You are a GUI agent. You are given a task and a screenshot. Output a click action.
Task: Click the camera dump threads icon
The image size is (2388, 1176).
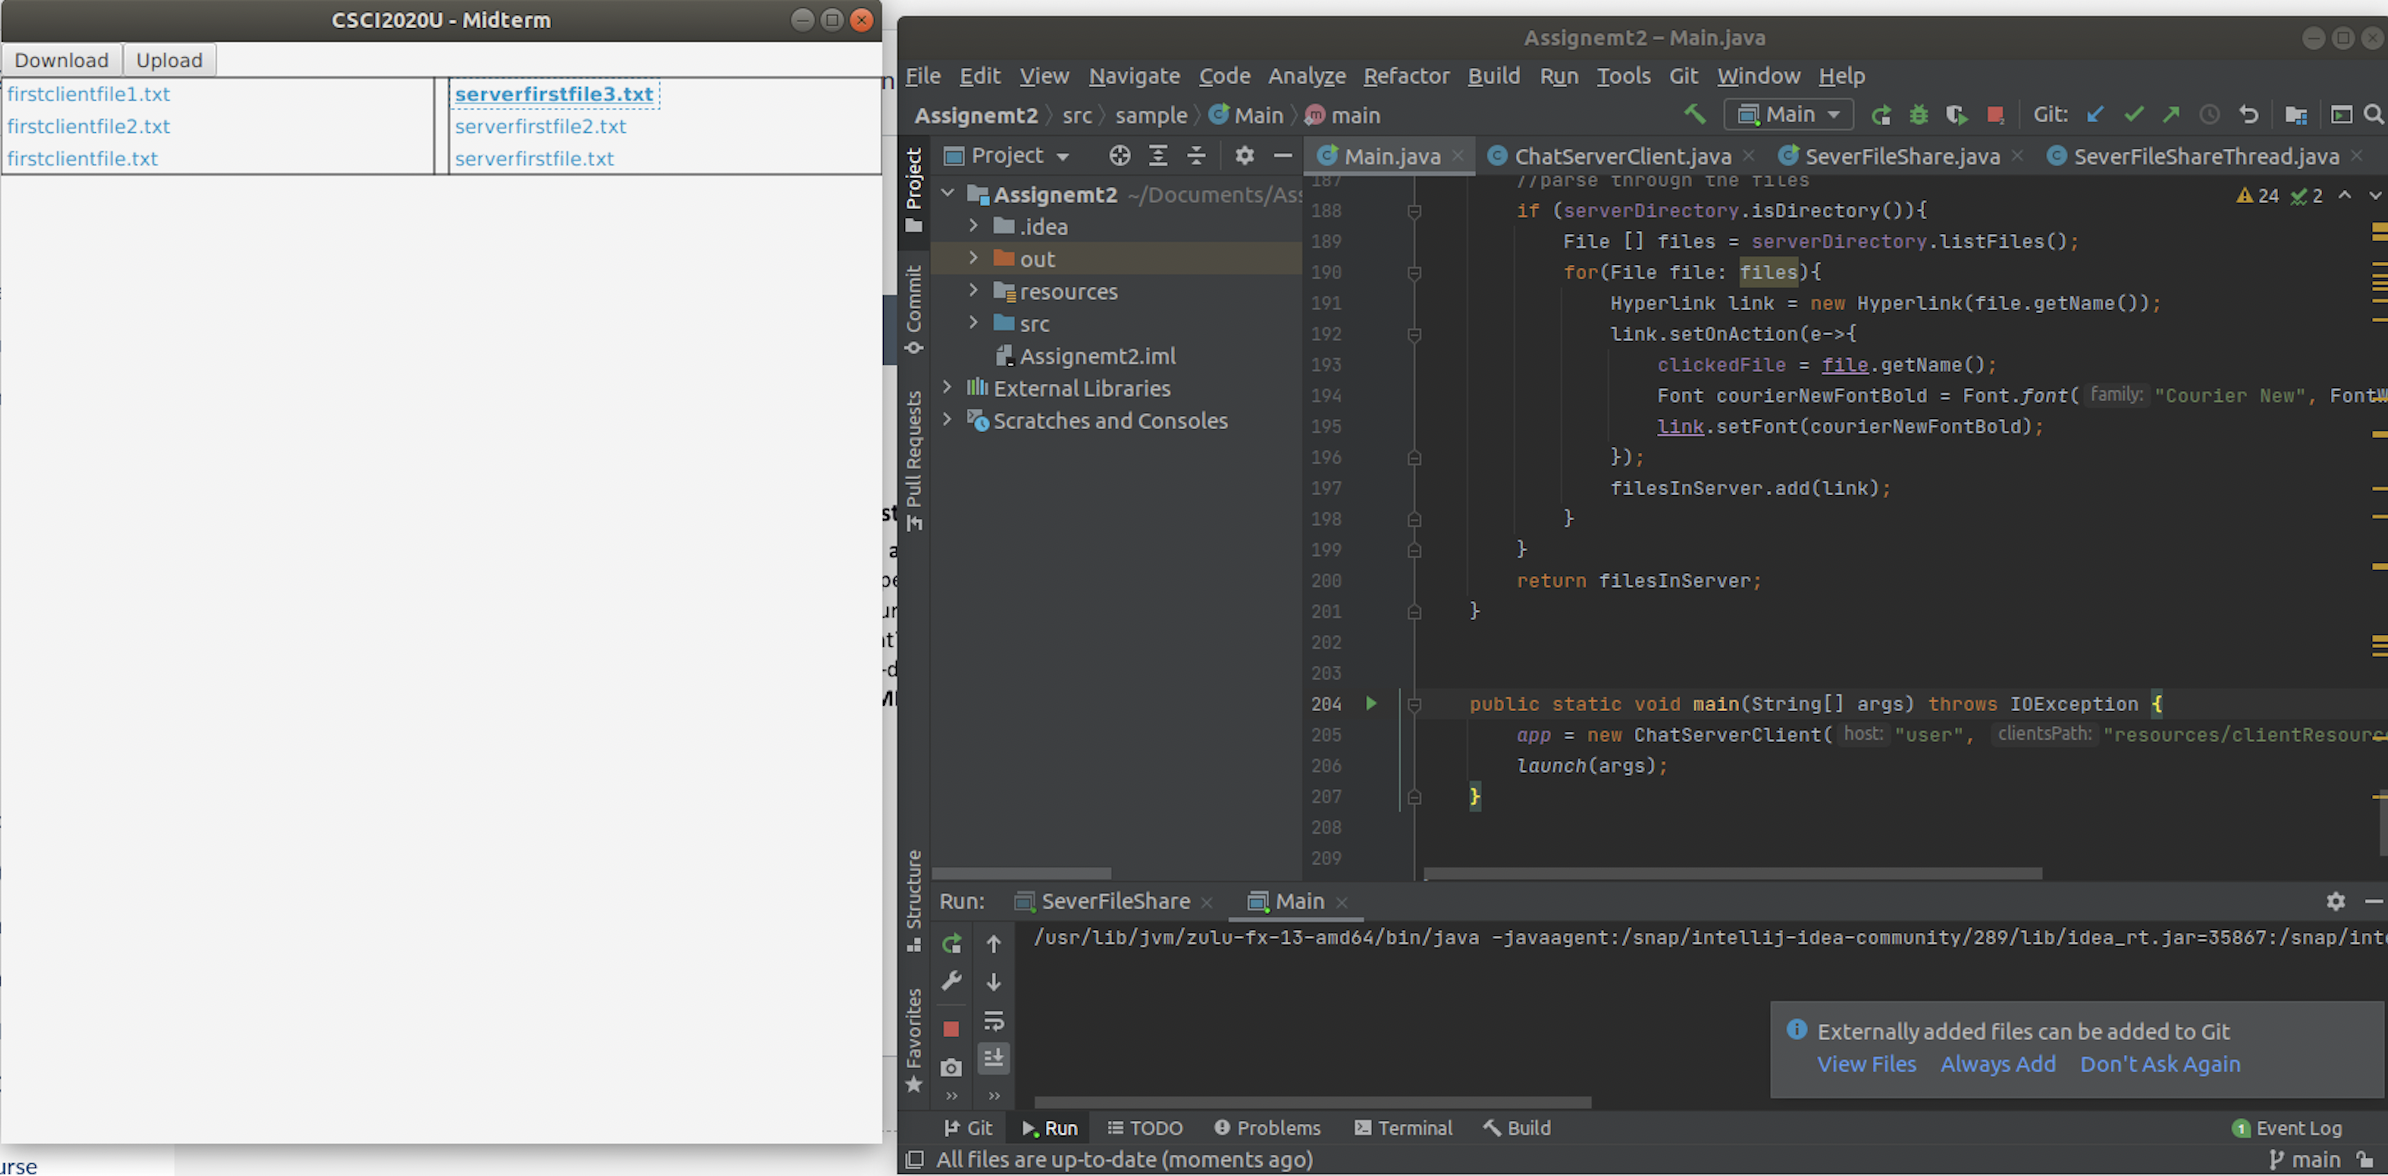coord(951,1067)
